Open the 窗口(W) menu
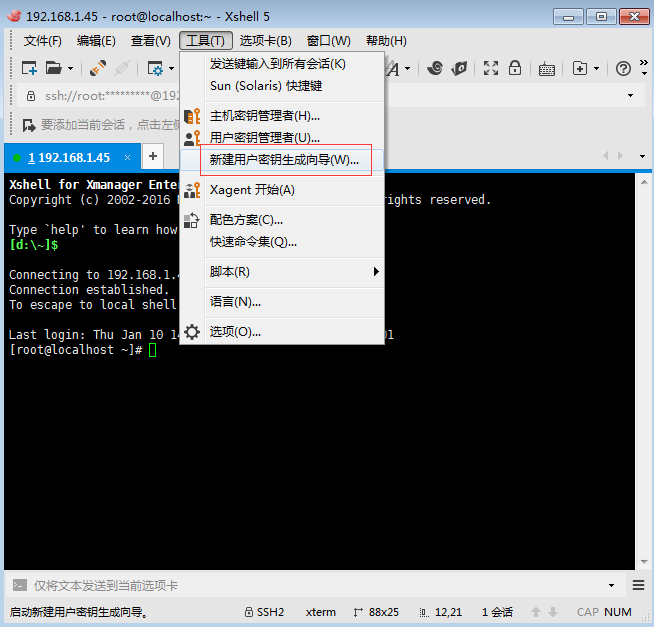 (329, 41)
